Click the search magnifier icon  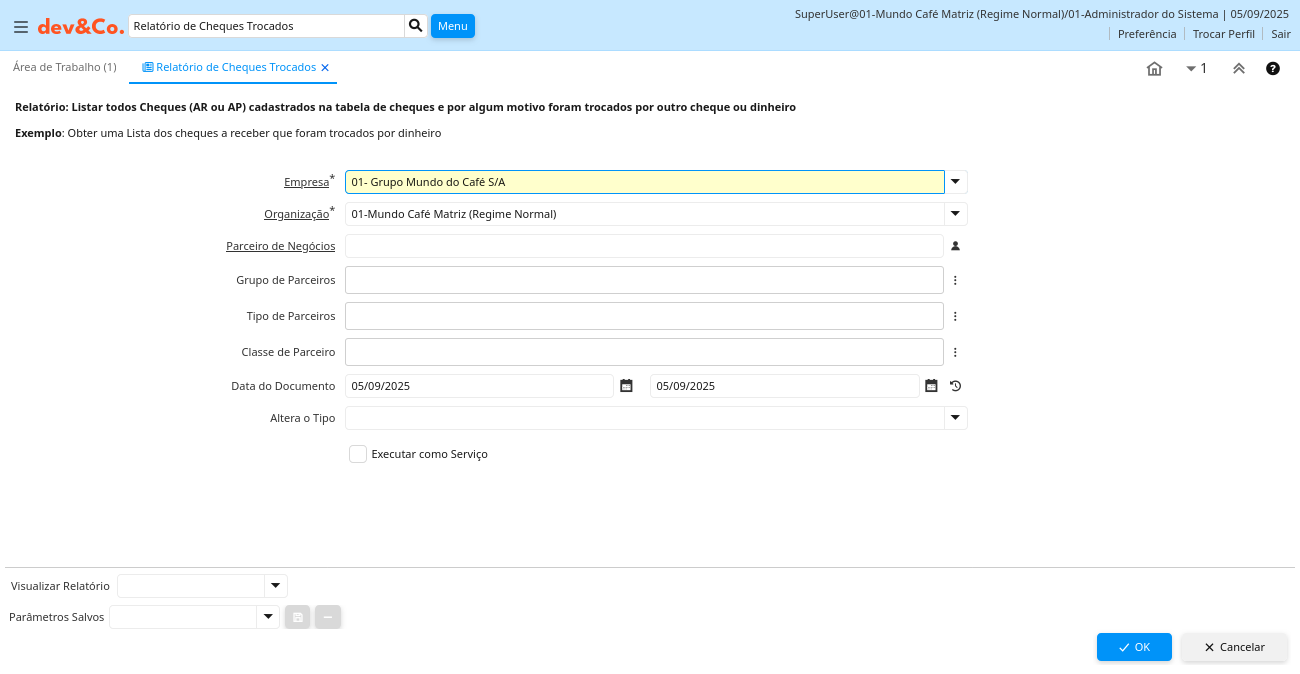point(415,26)
